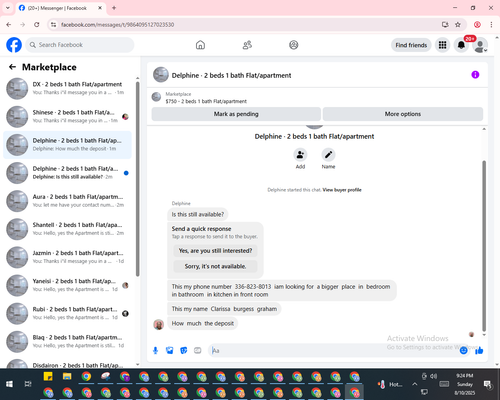500x400 pixels.
Task: Open the Chrome tab search dropdown
Action: 8,8
